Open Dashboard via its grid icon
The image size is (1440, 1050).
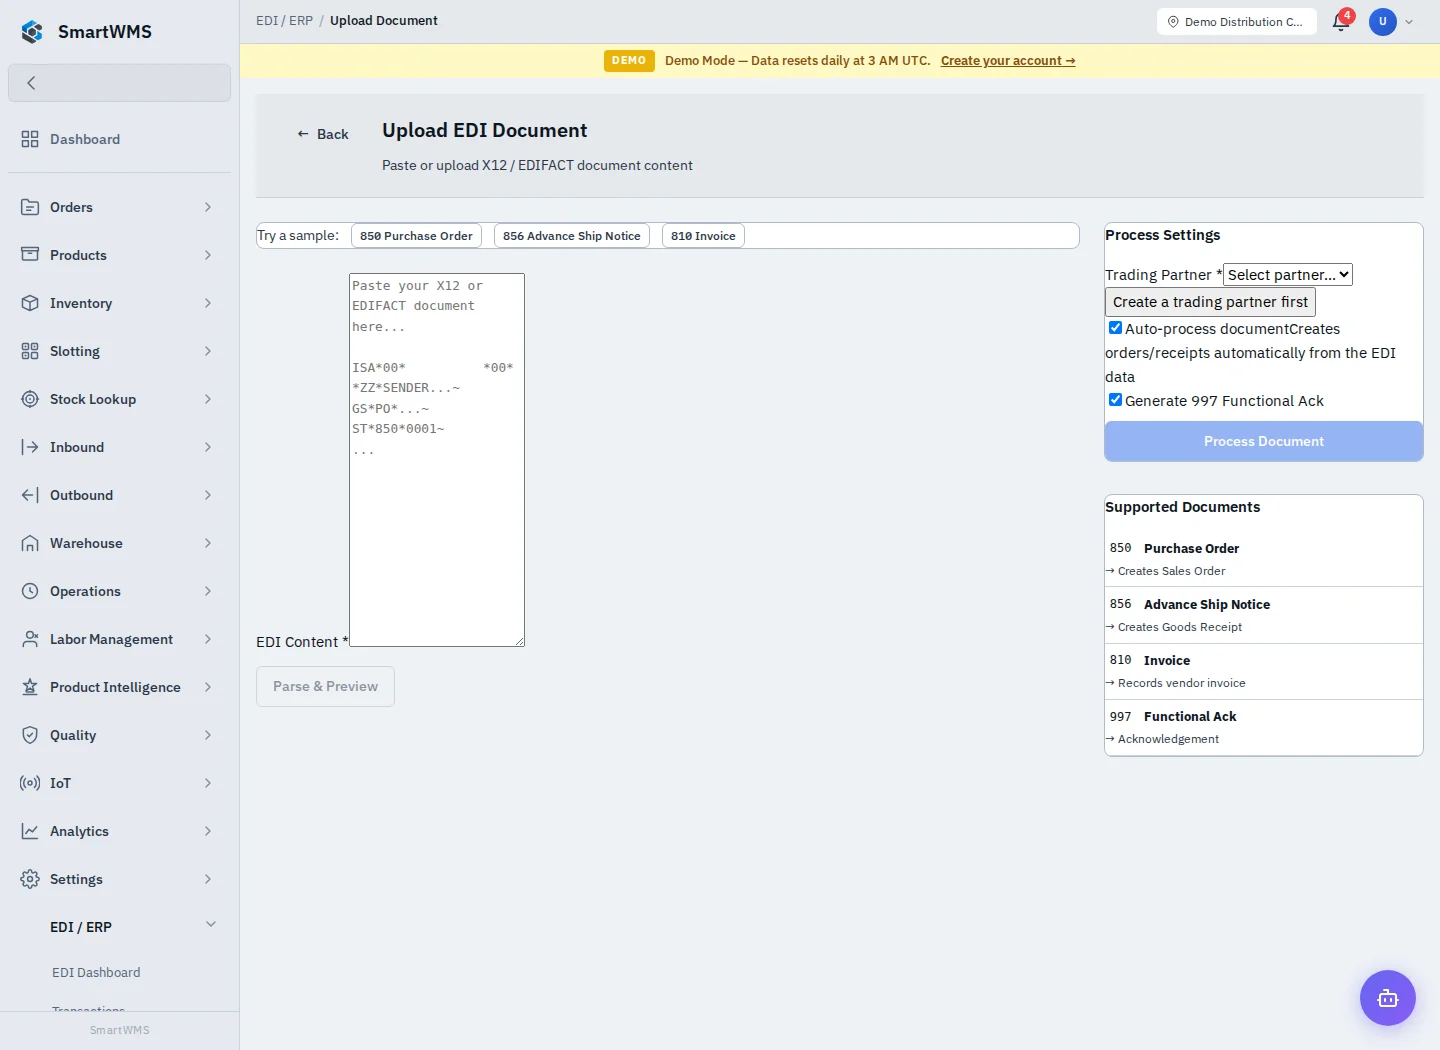tap(30, 139)
